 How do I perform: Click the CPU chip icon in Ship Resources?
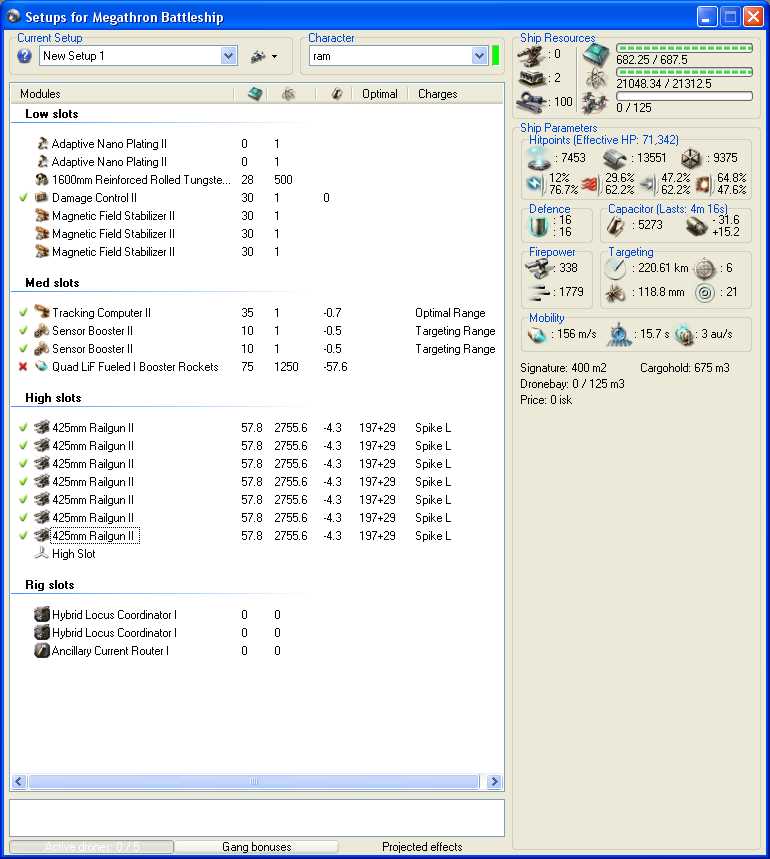[x=596, y=55]
